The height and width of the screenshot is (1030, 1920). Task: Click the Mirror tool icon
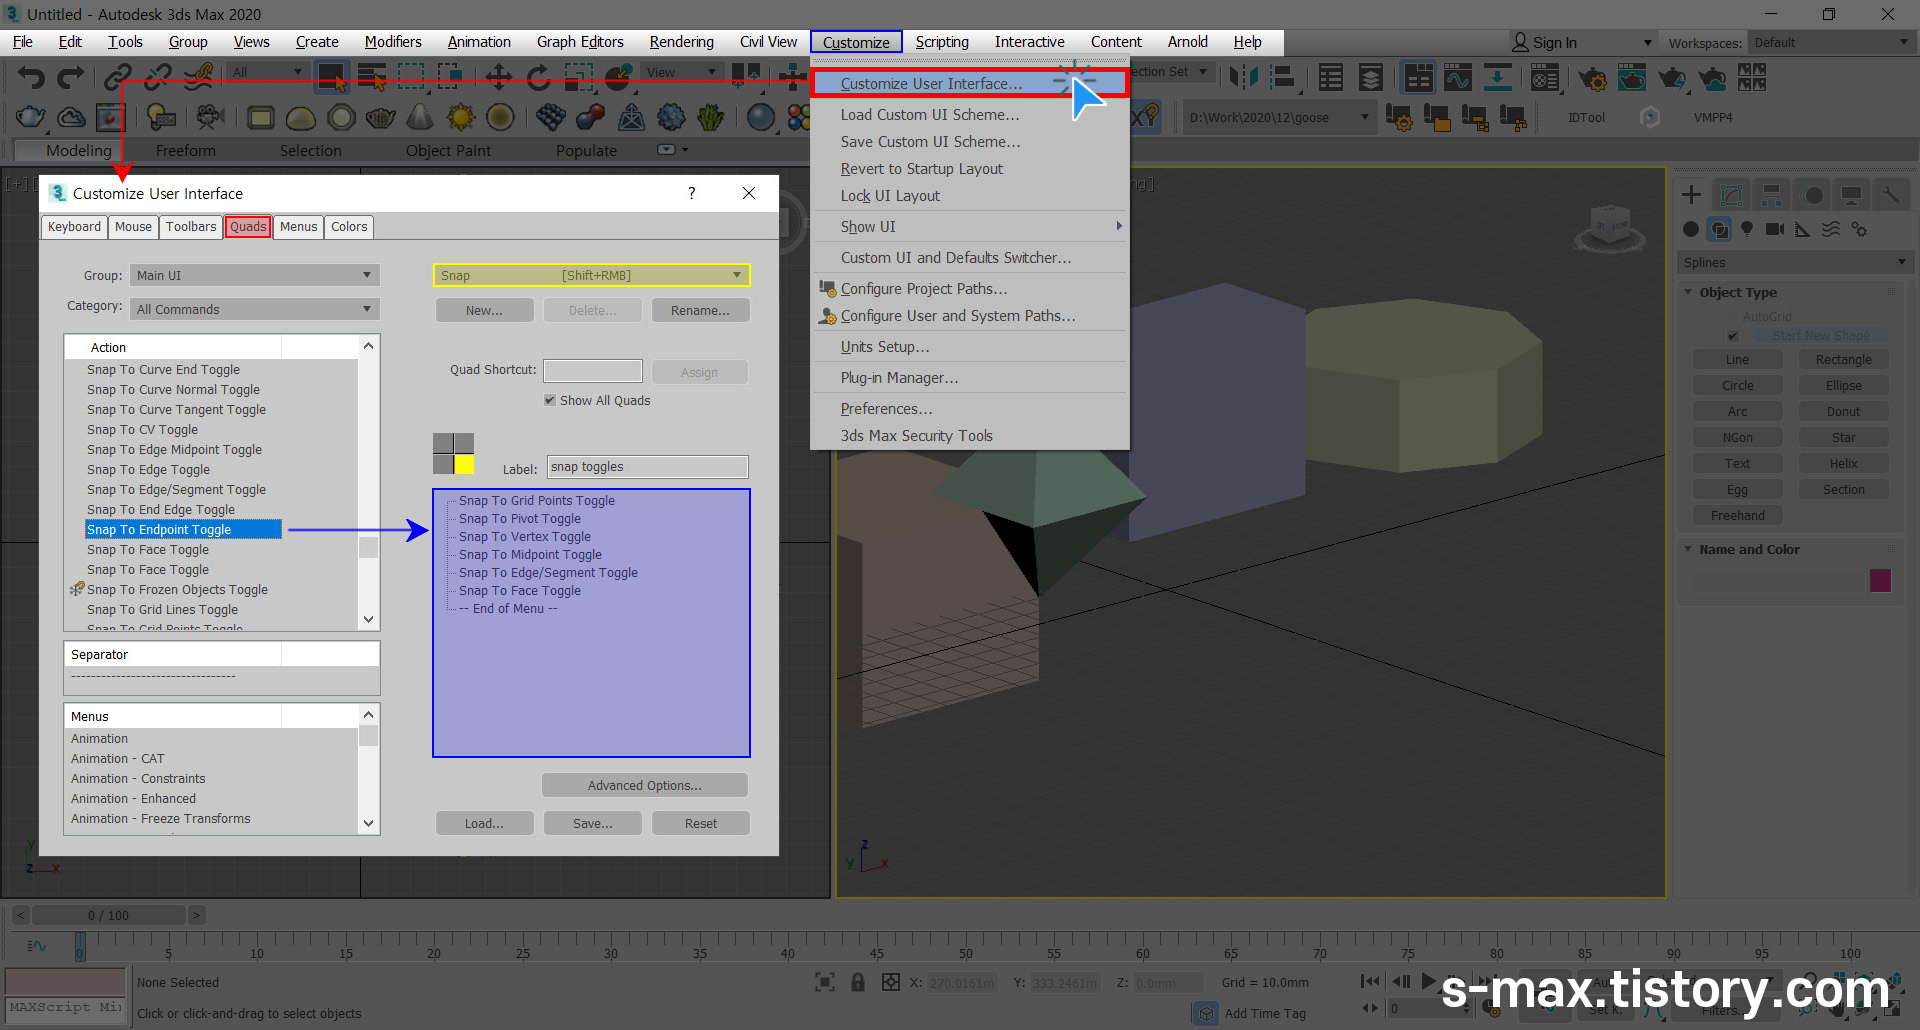pyautogui.click(x=1243, y=77)
